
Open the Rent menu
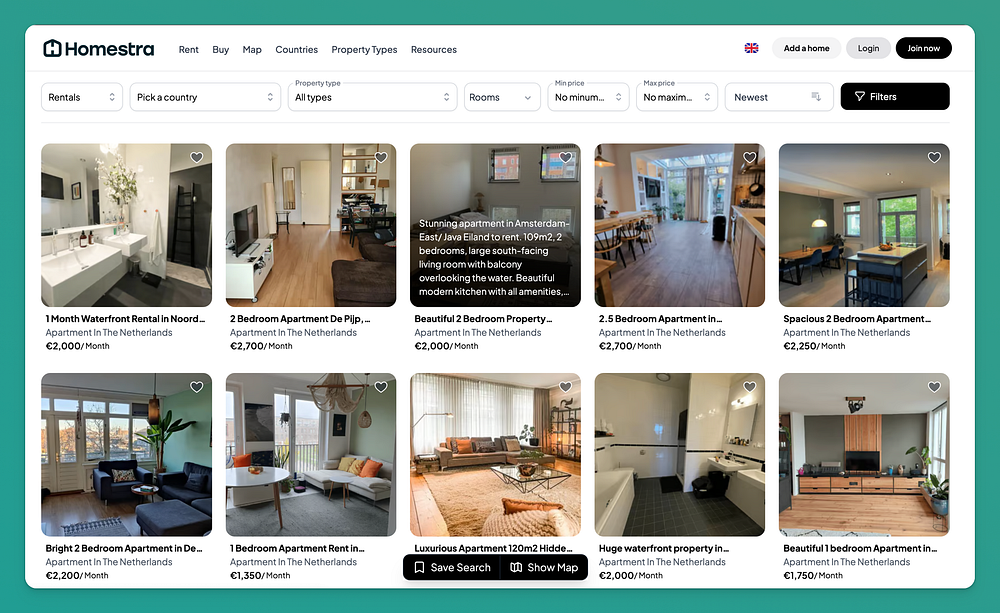[x=188, y=50]
